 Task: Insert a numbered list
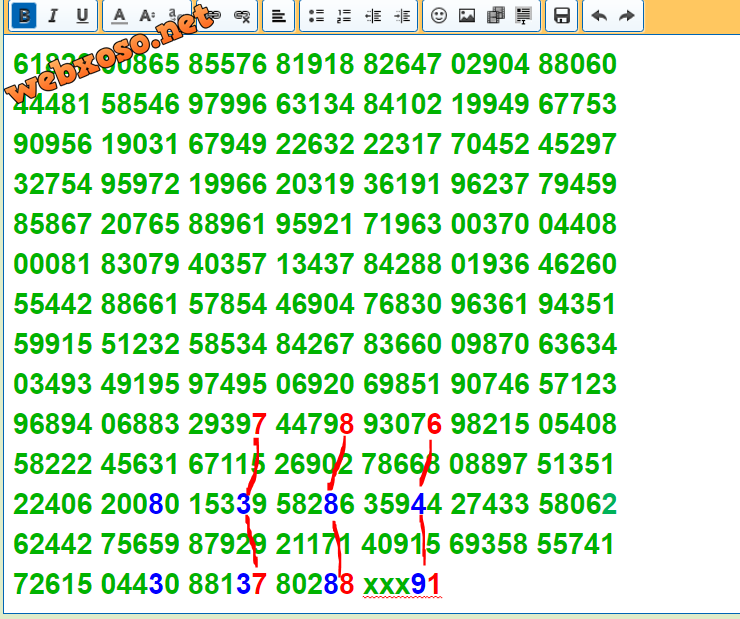(x=345, y=15)
